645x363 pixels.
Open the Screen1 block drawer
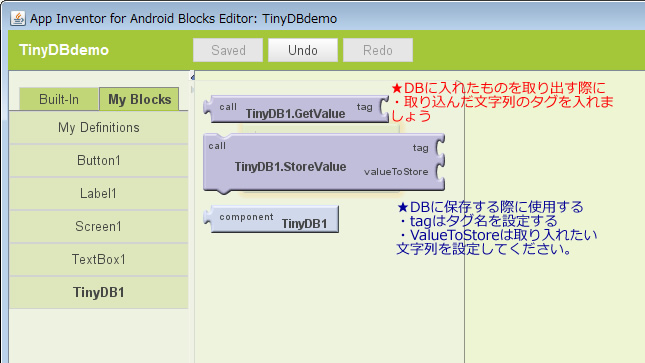99,226
